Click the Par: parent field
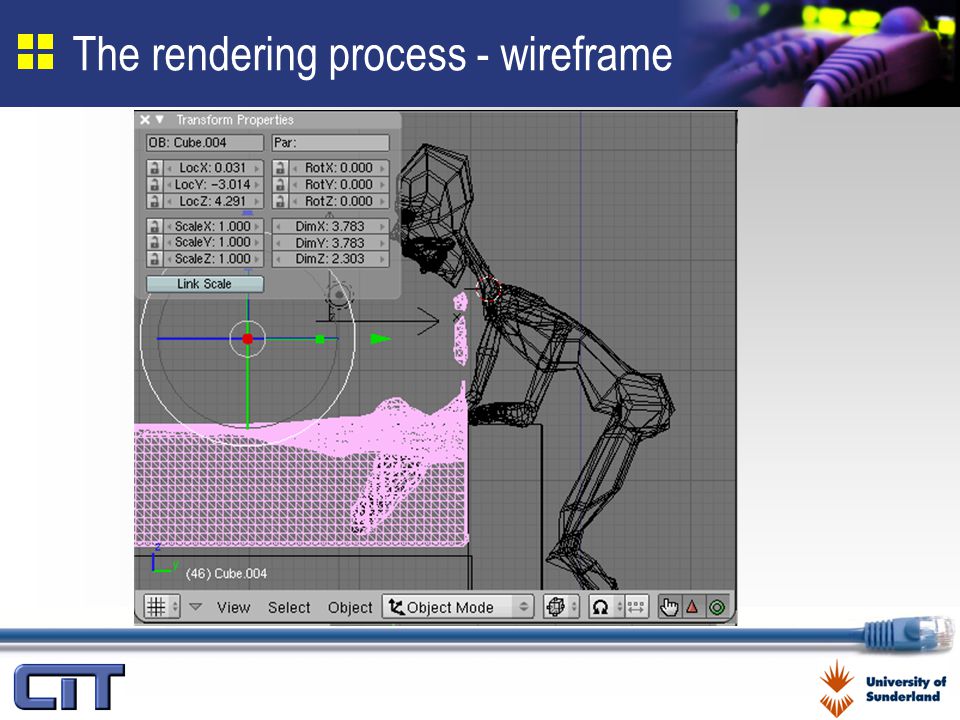 pyautogui.click(x=330, y=143)
